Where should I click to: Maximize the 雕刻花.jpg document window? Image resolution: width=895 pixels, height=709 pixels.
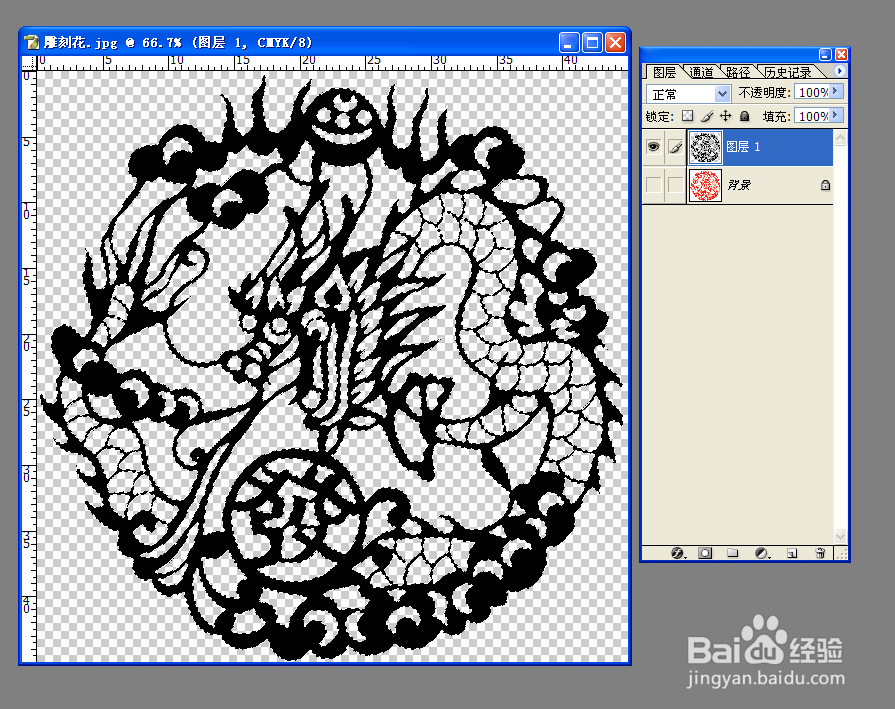tap(592, 42)
